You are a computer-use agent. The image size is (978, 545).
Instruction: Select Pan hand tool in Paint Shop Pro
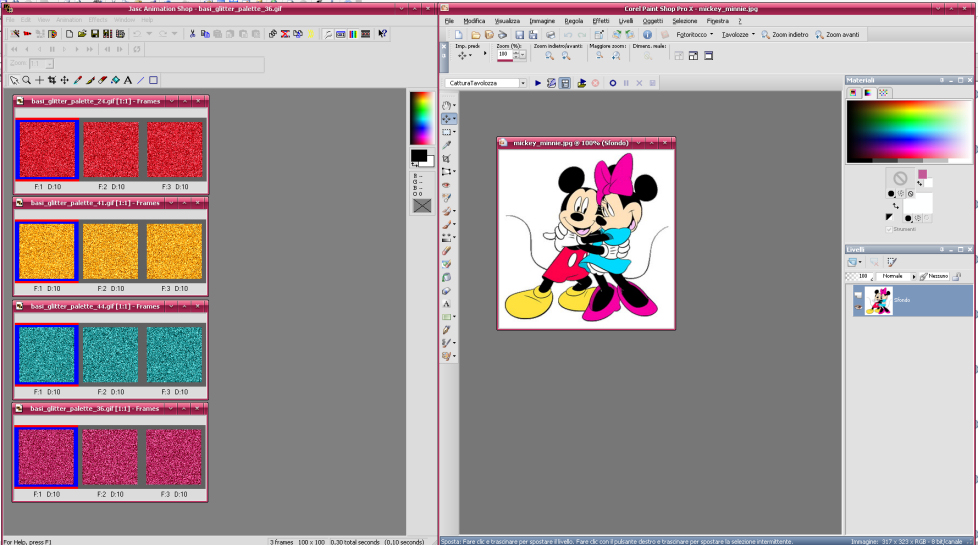tap(447, 105)
